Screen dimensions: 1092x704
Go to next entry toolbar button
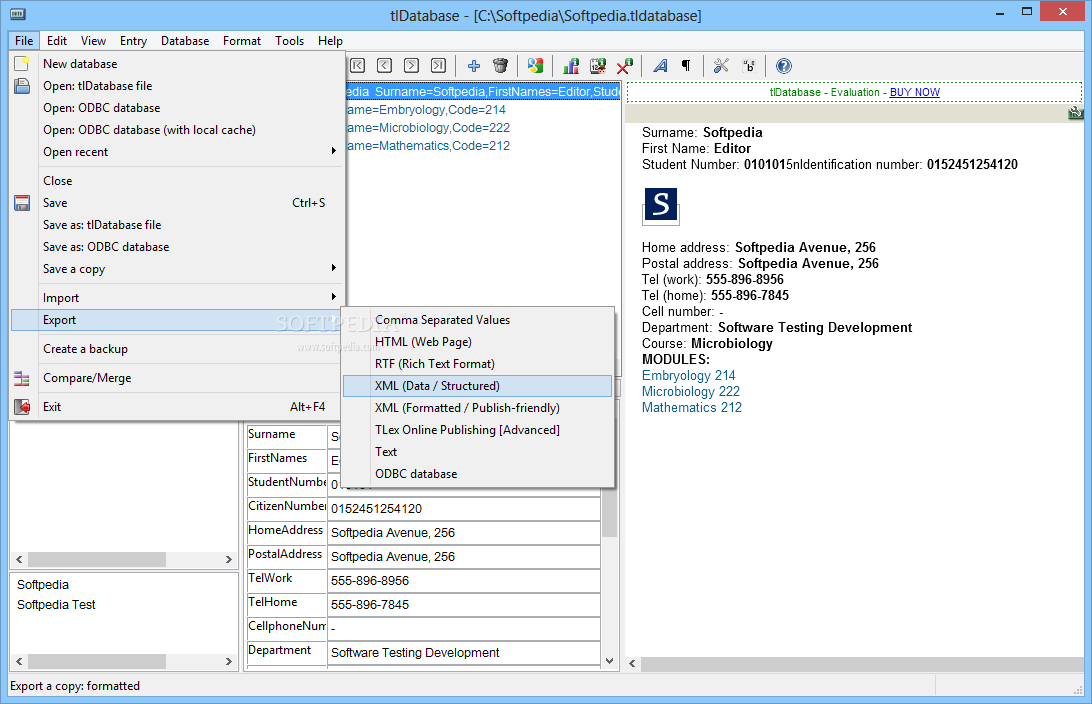tap(411, 66)
